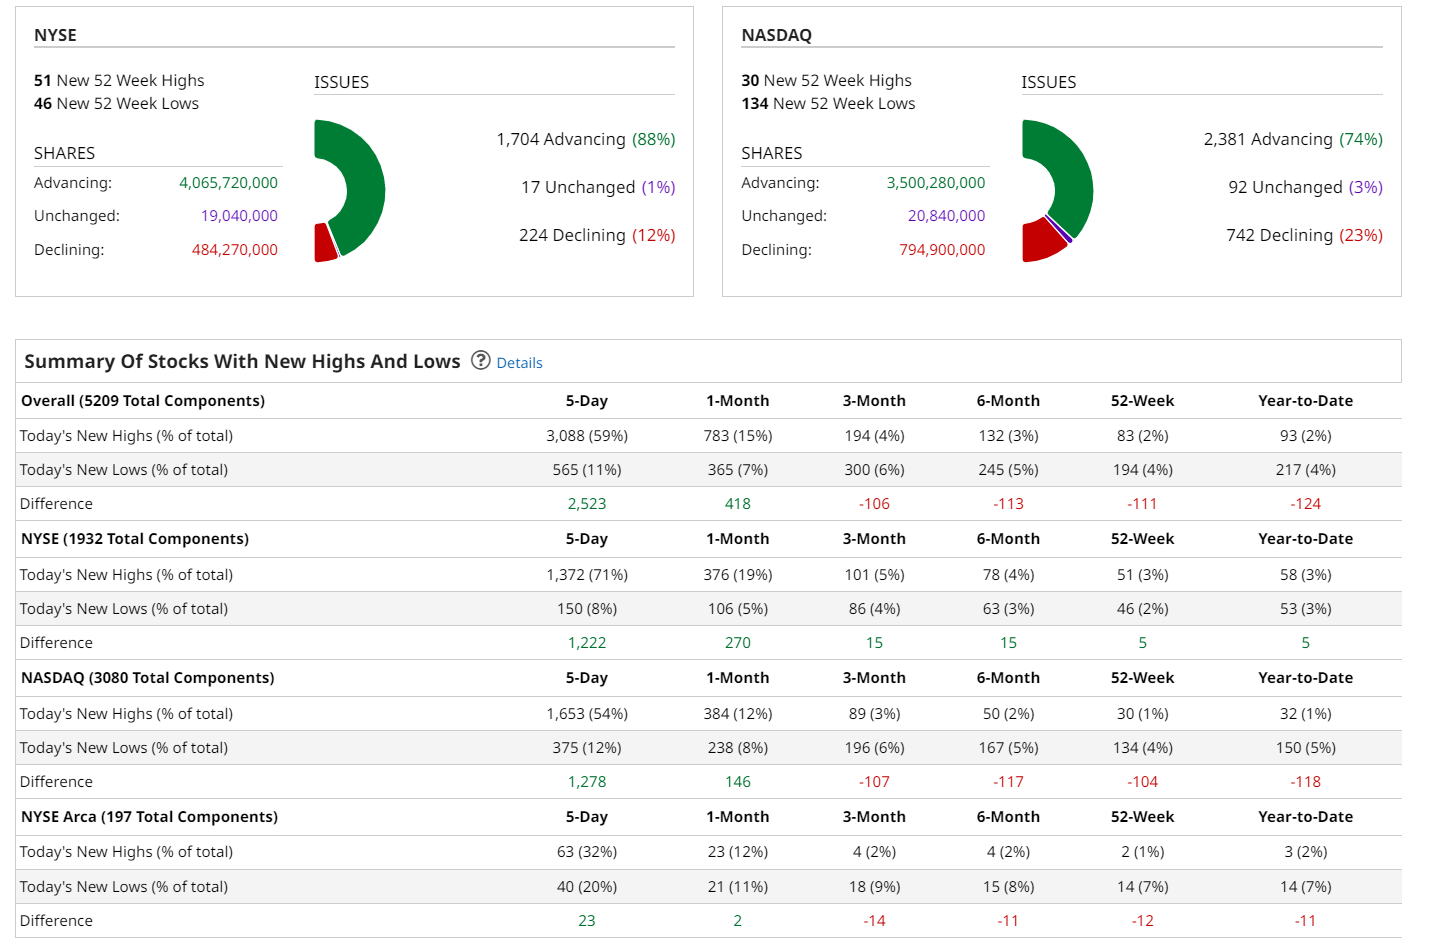This screenshot has height=952, width=1433.
Task: Click NYSE Arca 3-Month difference value -14
Action: 874,921
